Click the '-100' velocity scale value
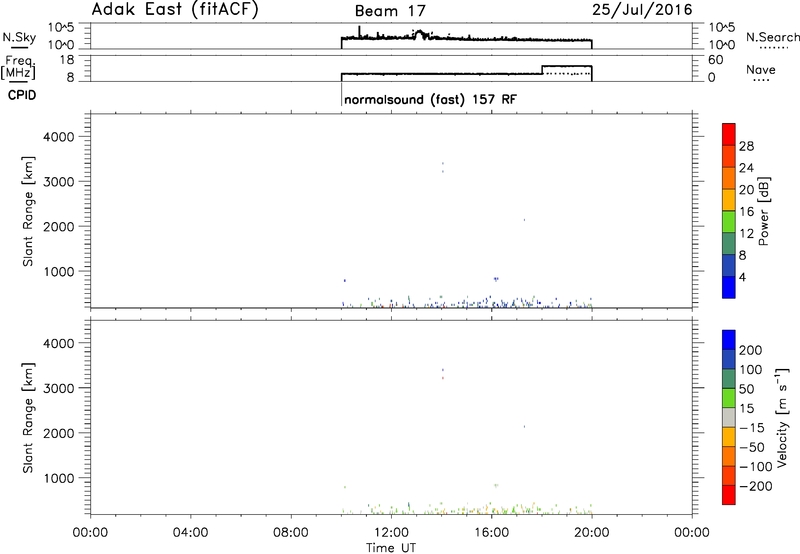Screen dimensions: 800x554 pos(755,467)
